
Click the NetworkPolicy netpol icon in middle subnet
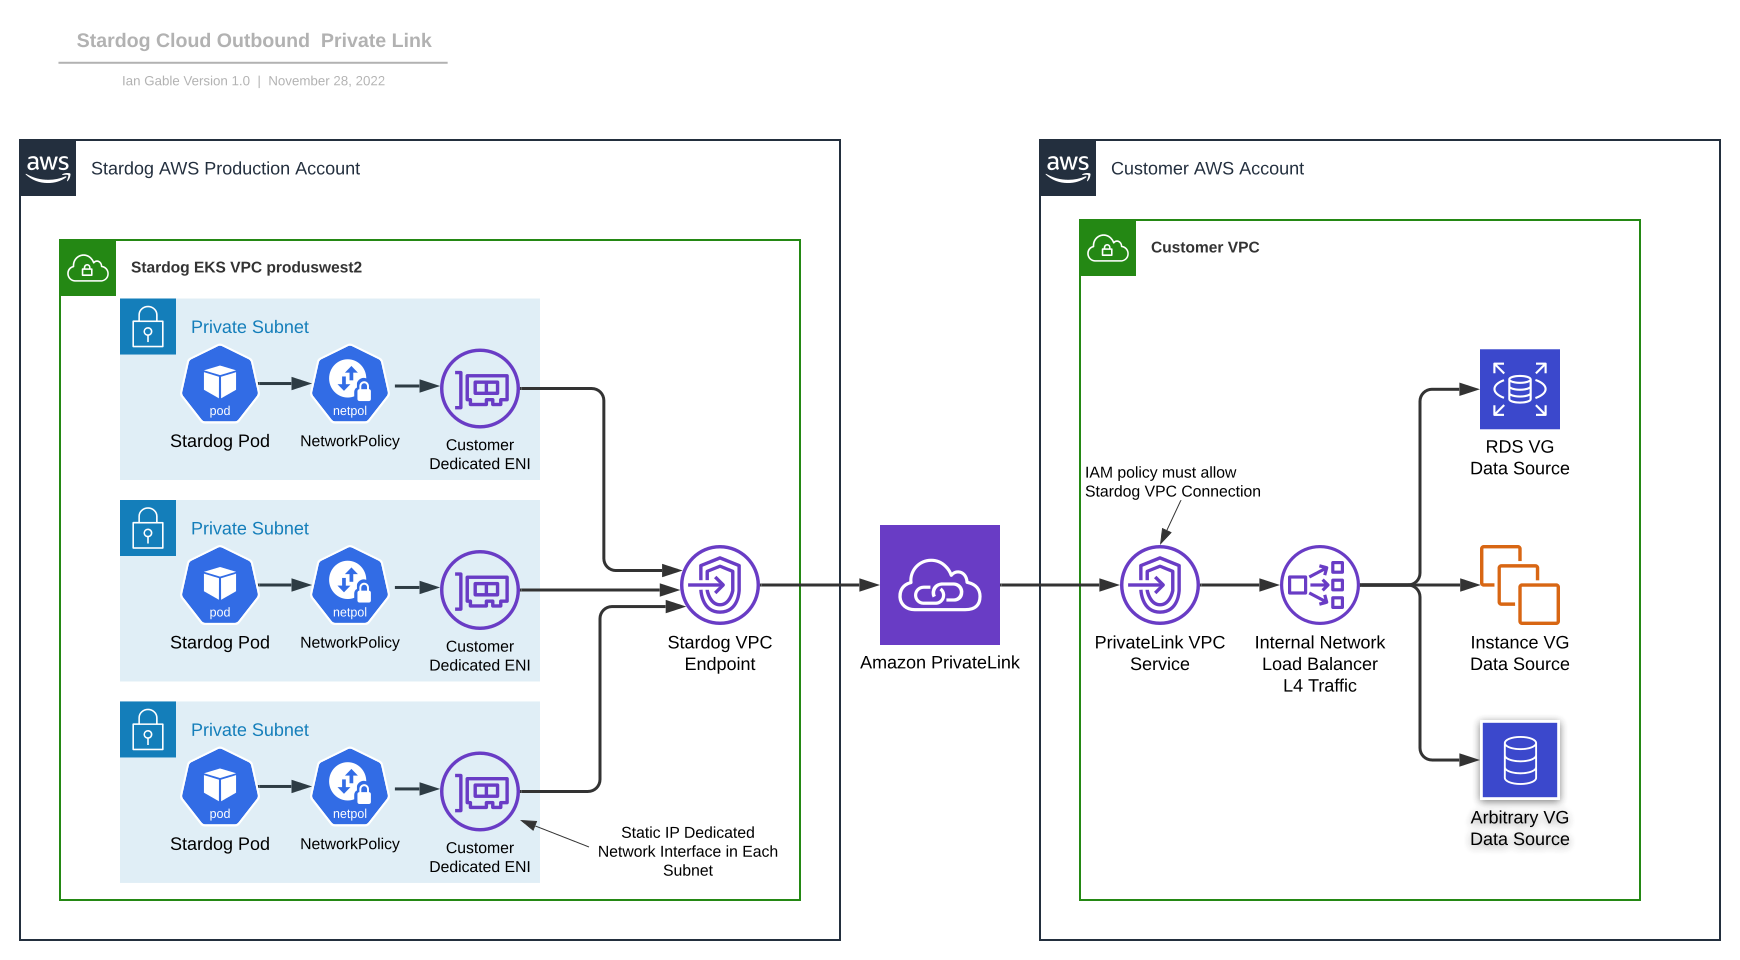coord(350,585)
